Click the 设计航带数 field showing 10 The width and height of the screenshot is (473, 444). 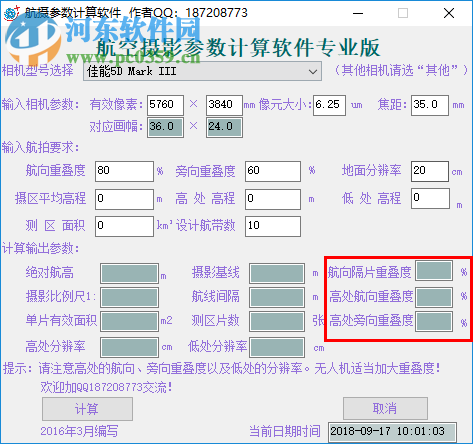click(x=273, y=226)
